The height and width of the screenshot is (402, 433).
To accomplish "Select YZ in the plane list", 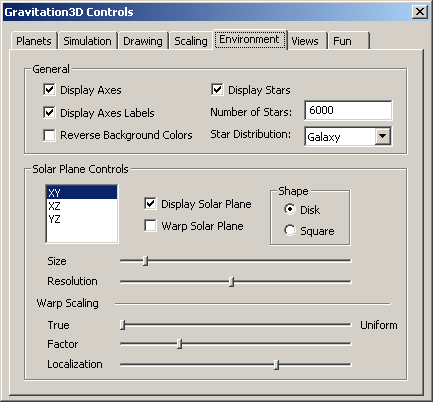I will point(82,219).
